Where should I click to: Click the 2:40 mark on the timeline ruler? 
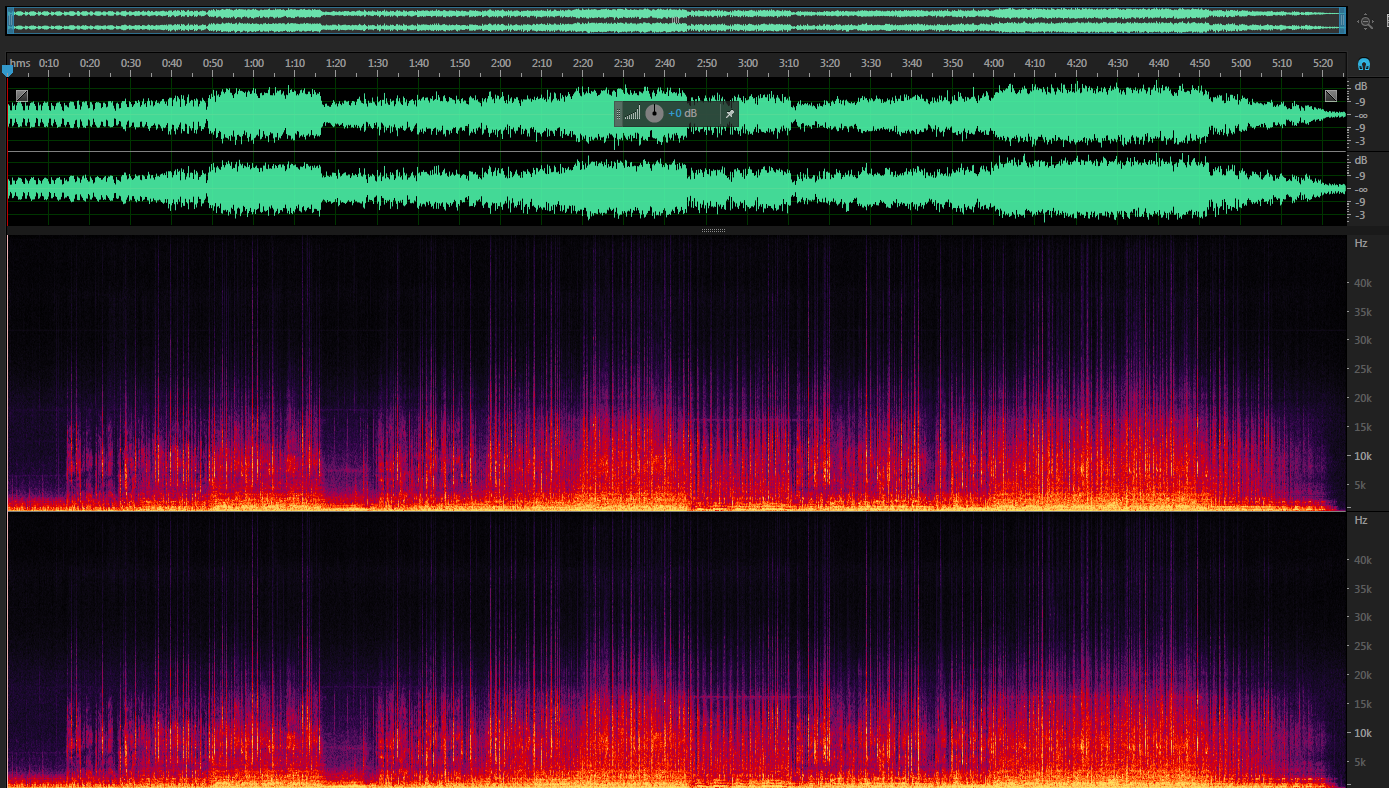click(664, 62)
